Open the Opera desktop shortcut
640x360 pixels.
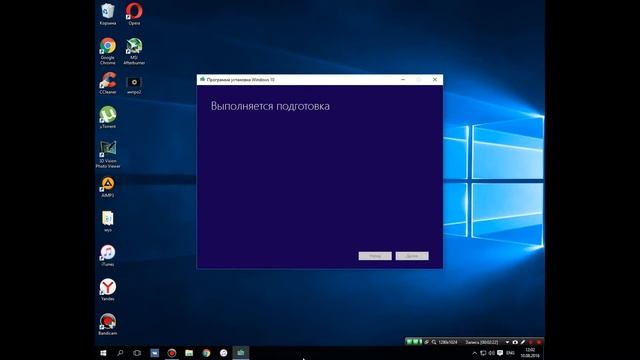pos(134,14)
